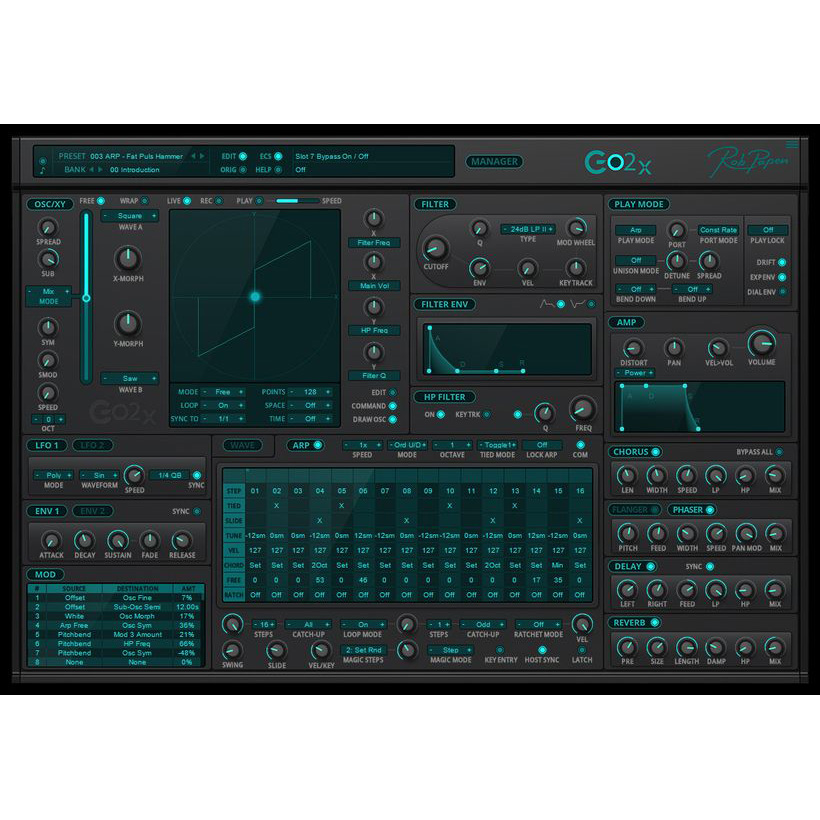Image resolution: width=820 pixels, height=820 pixels.
Task: Toggle the FREE oscillator switch
Action: point(101,201)
